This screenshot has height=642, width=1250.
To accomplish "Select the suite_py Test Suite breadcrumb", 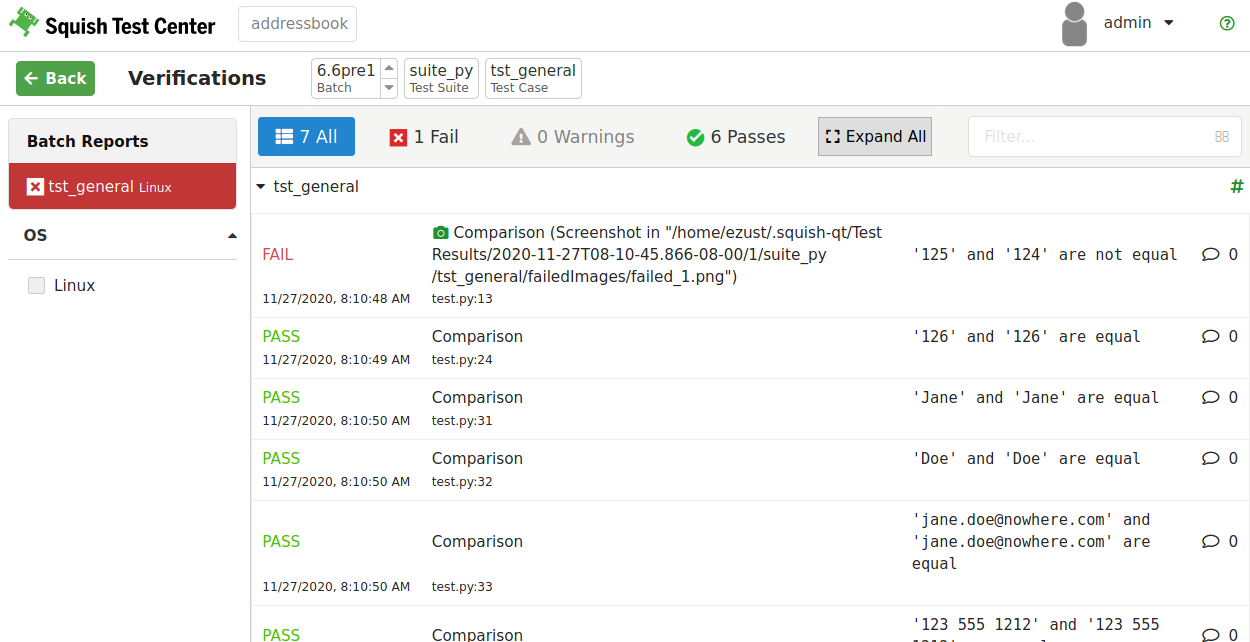I will [x=440, y=77].
